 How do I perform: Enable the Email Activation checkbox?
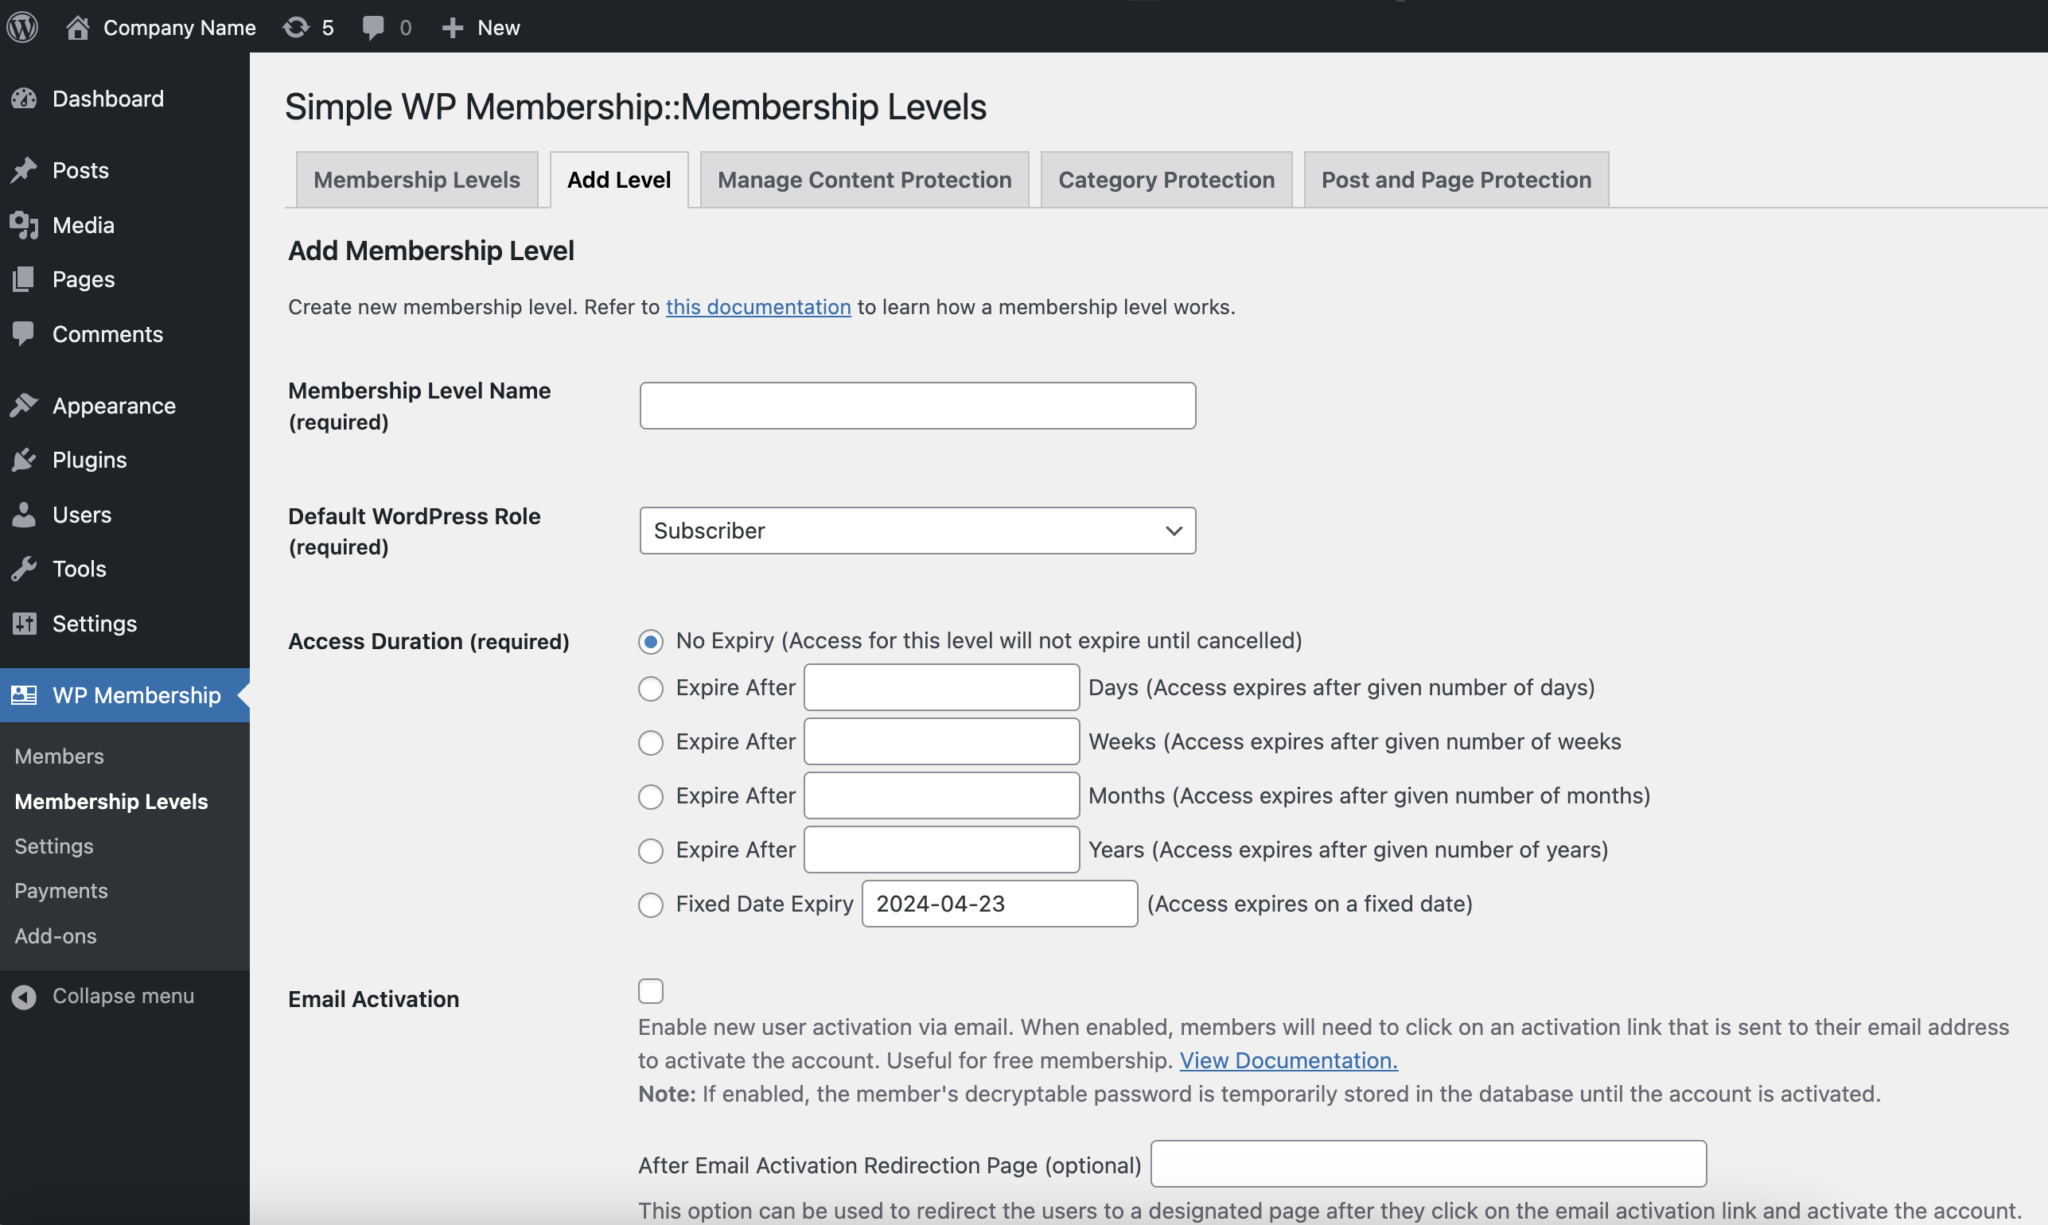point(650,990)
